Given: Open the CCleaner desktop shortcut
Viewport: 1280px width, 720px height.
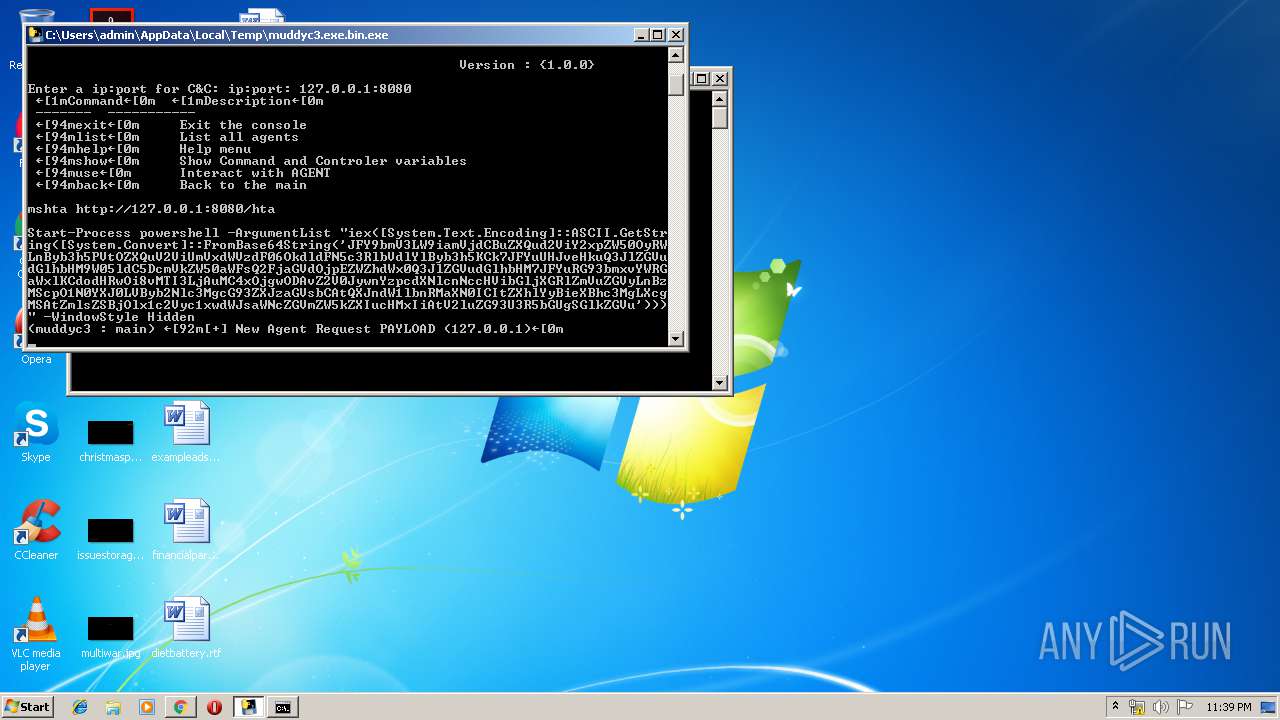Looking at the screenshot, I should coord(36,530).
